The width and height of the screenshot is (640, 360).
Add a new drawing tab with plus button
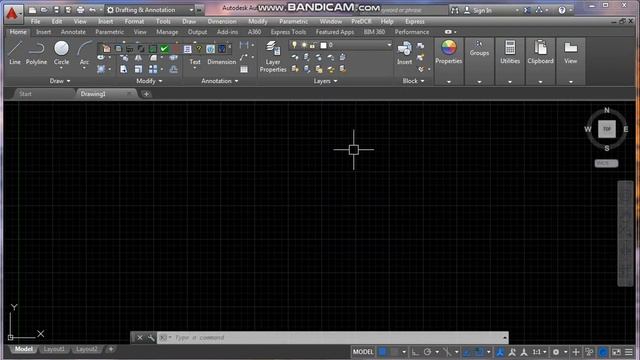click(x=146, y=94)
